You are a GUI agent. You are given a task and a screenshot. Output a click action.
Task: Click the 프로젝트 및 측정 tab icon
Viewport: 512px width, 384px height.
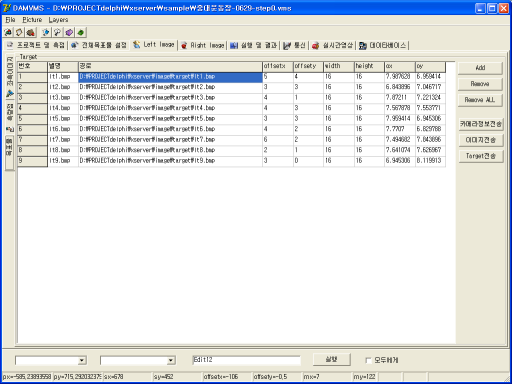(x=10, y=45)
